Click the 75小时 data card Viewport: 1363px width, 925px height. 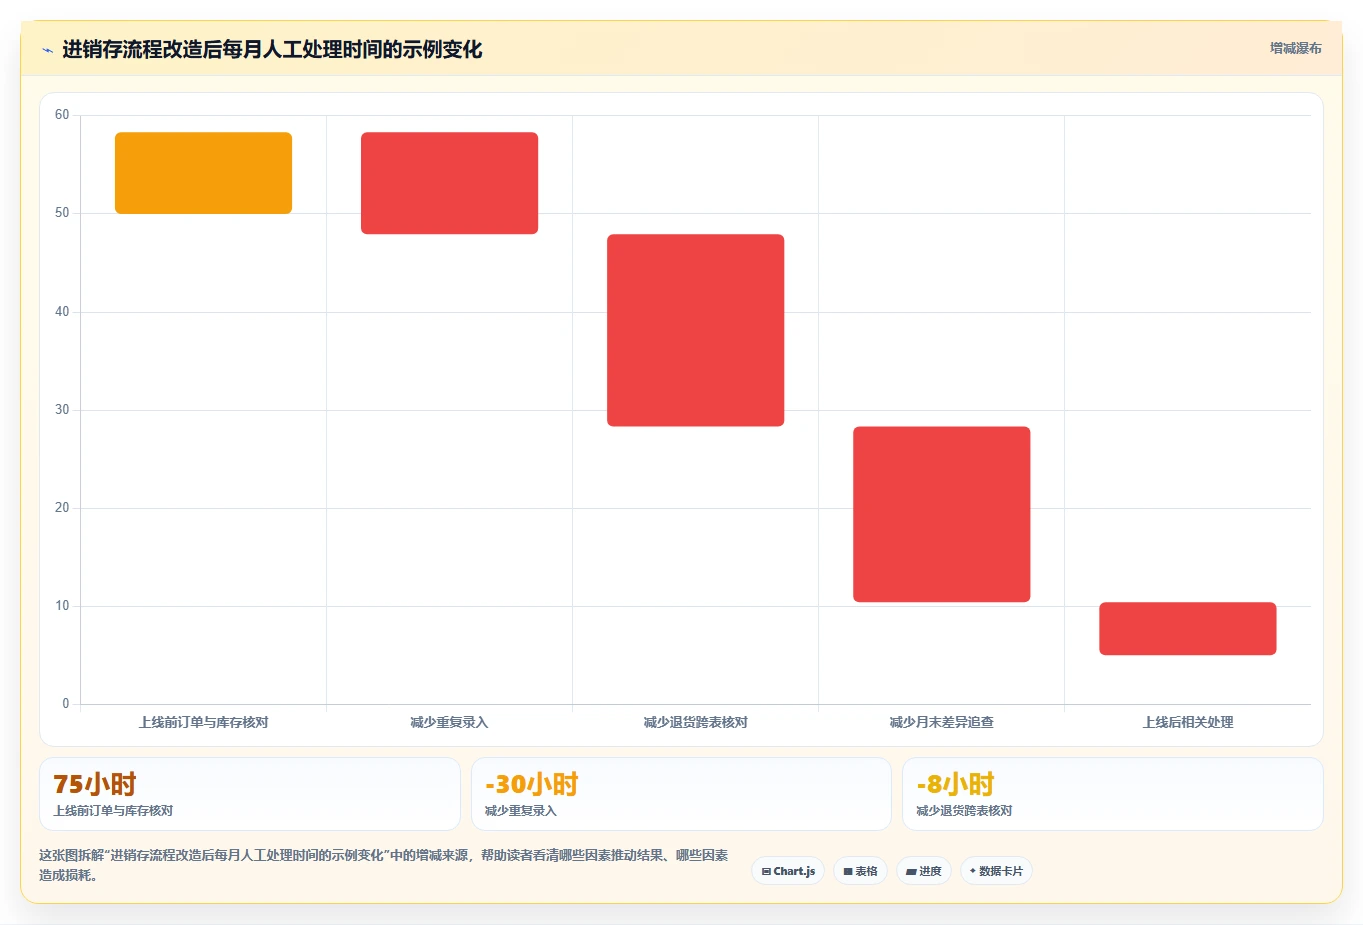tap(250, 794)
